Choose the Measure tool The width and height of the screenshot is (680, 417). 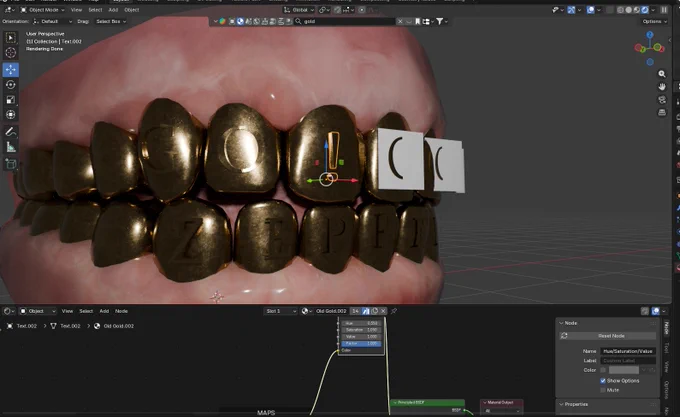pos(11,147)
